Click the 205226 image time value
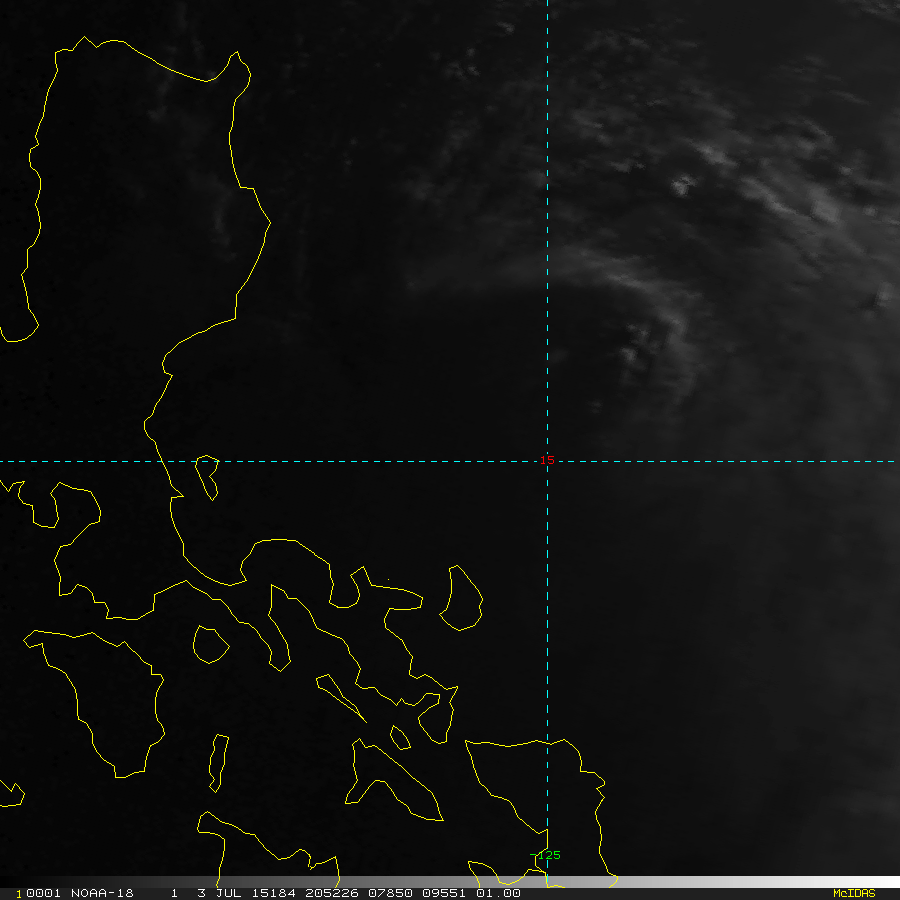This screenshot has height=900, width=900. click(332, 893)
